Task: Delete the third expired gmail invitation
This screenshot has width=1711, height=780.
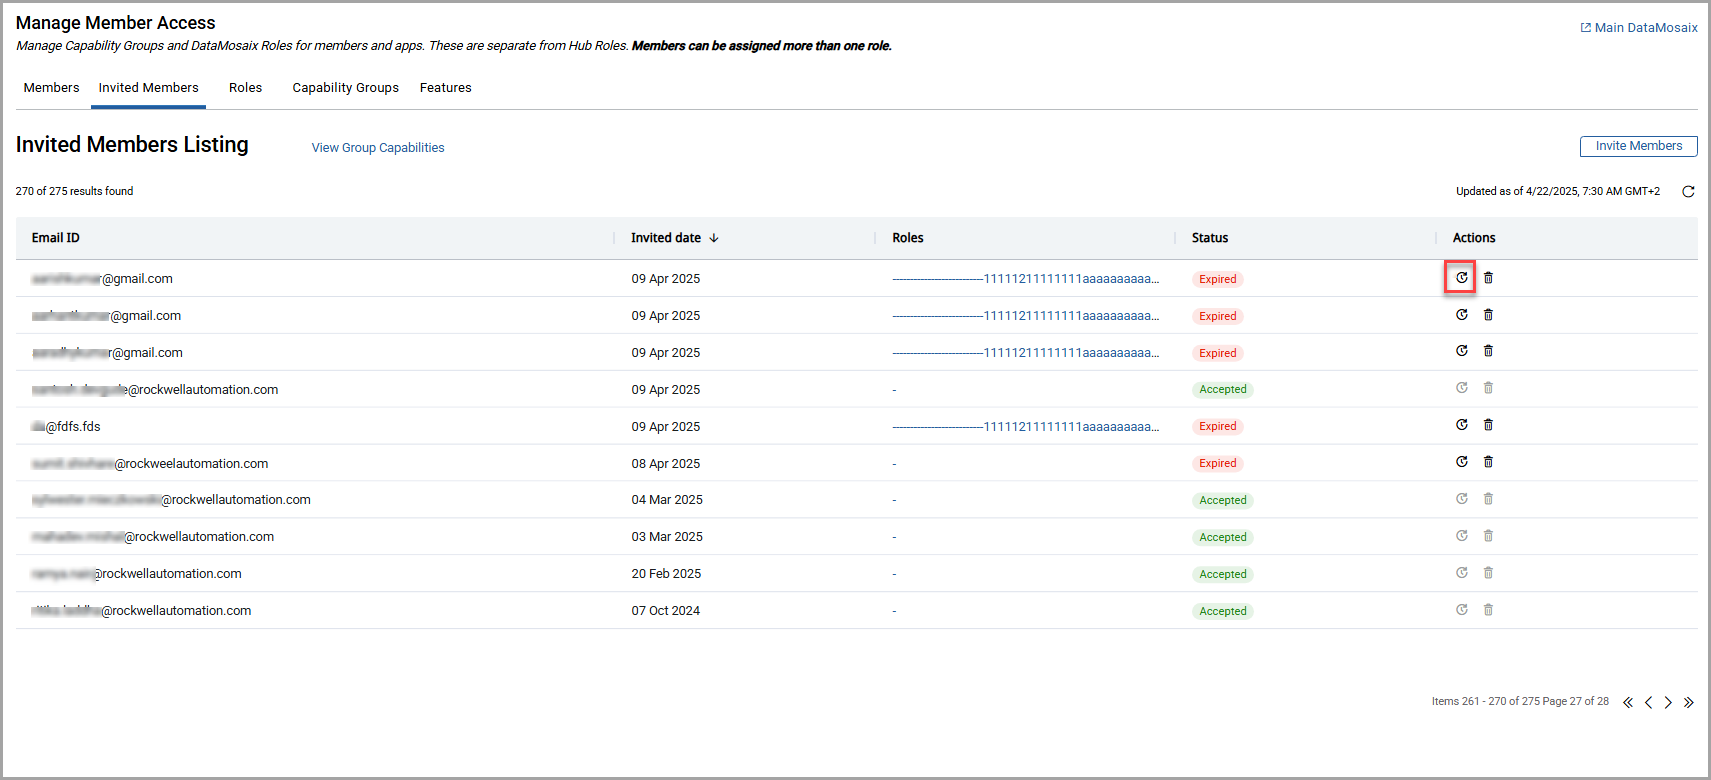Action: coord(1488,351)
